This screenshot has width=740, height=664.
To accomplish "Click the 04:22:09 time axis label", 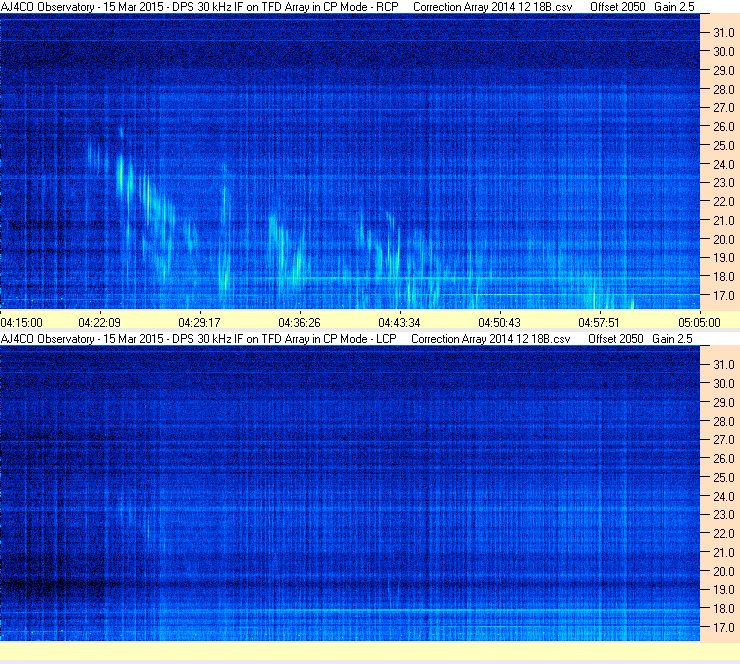I will (x=100, y=323).
